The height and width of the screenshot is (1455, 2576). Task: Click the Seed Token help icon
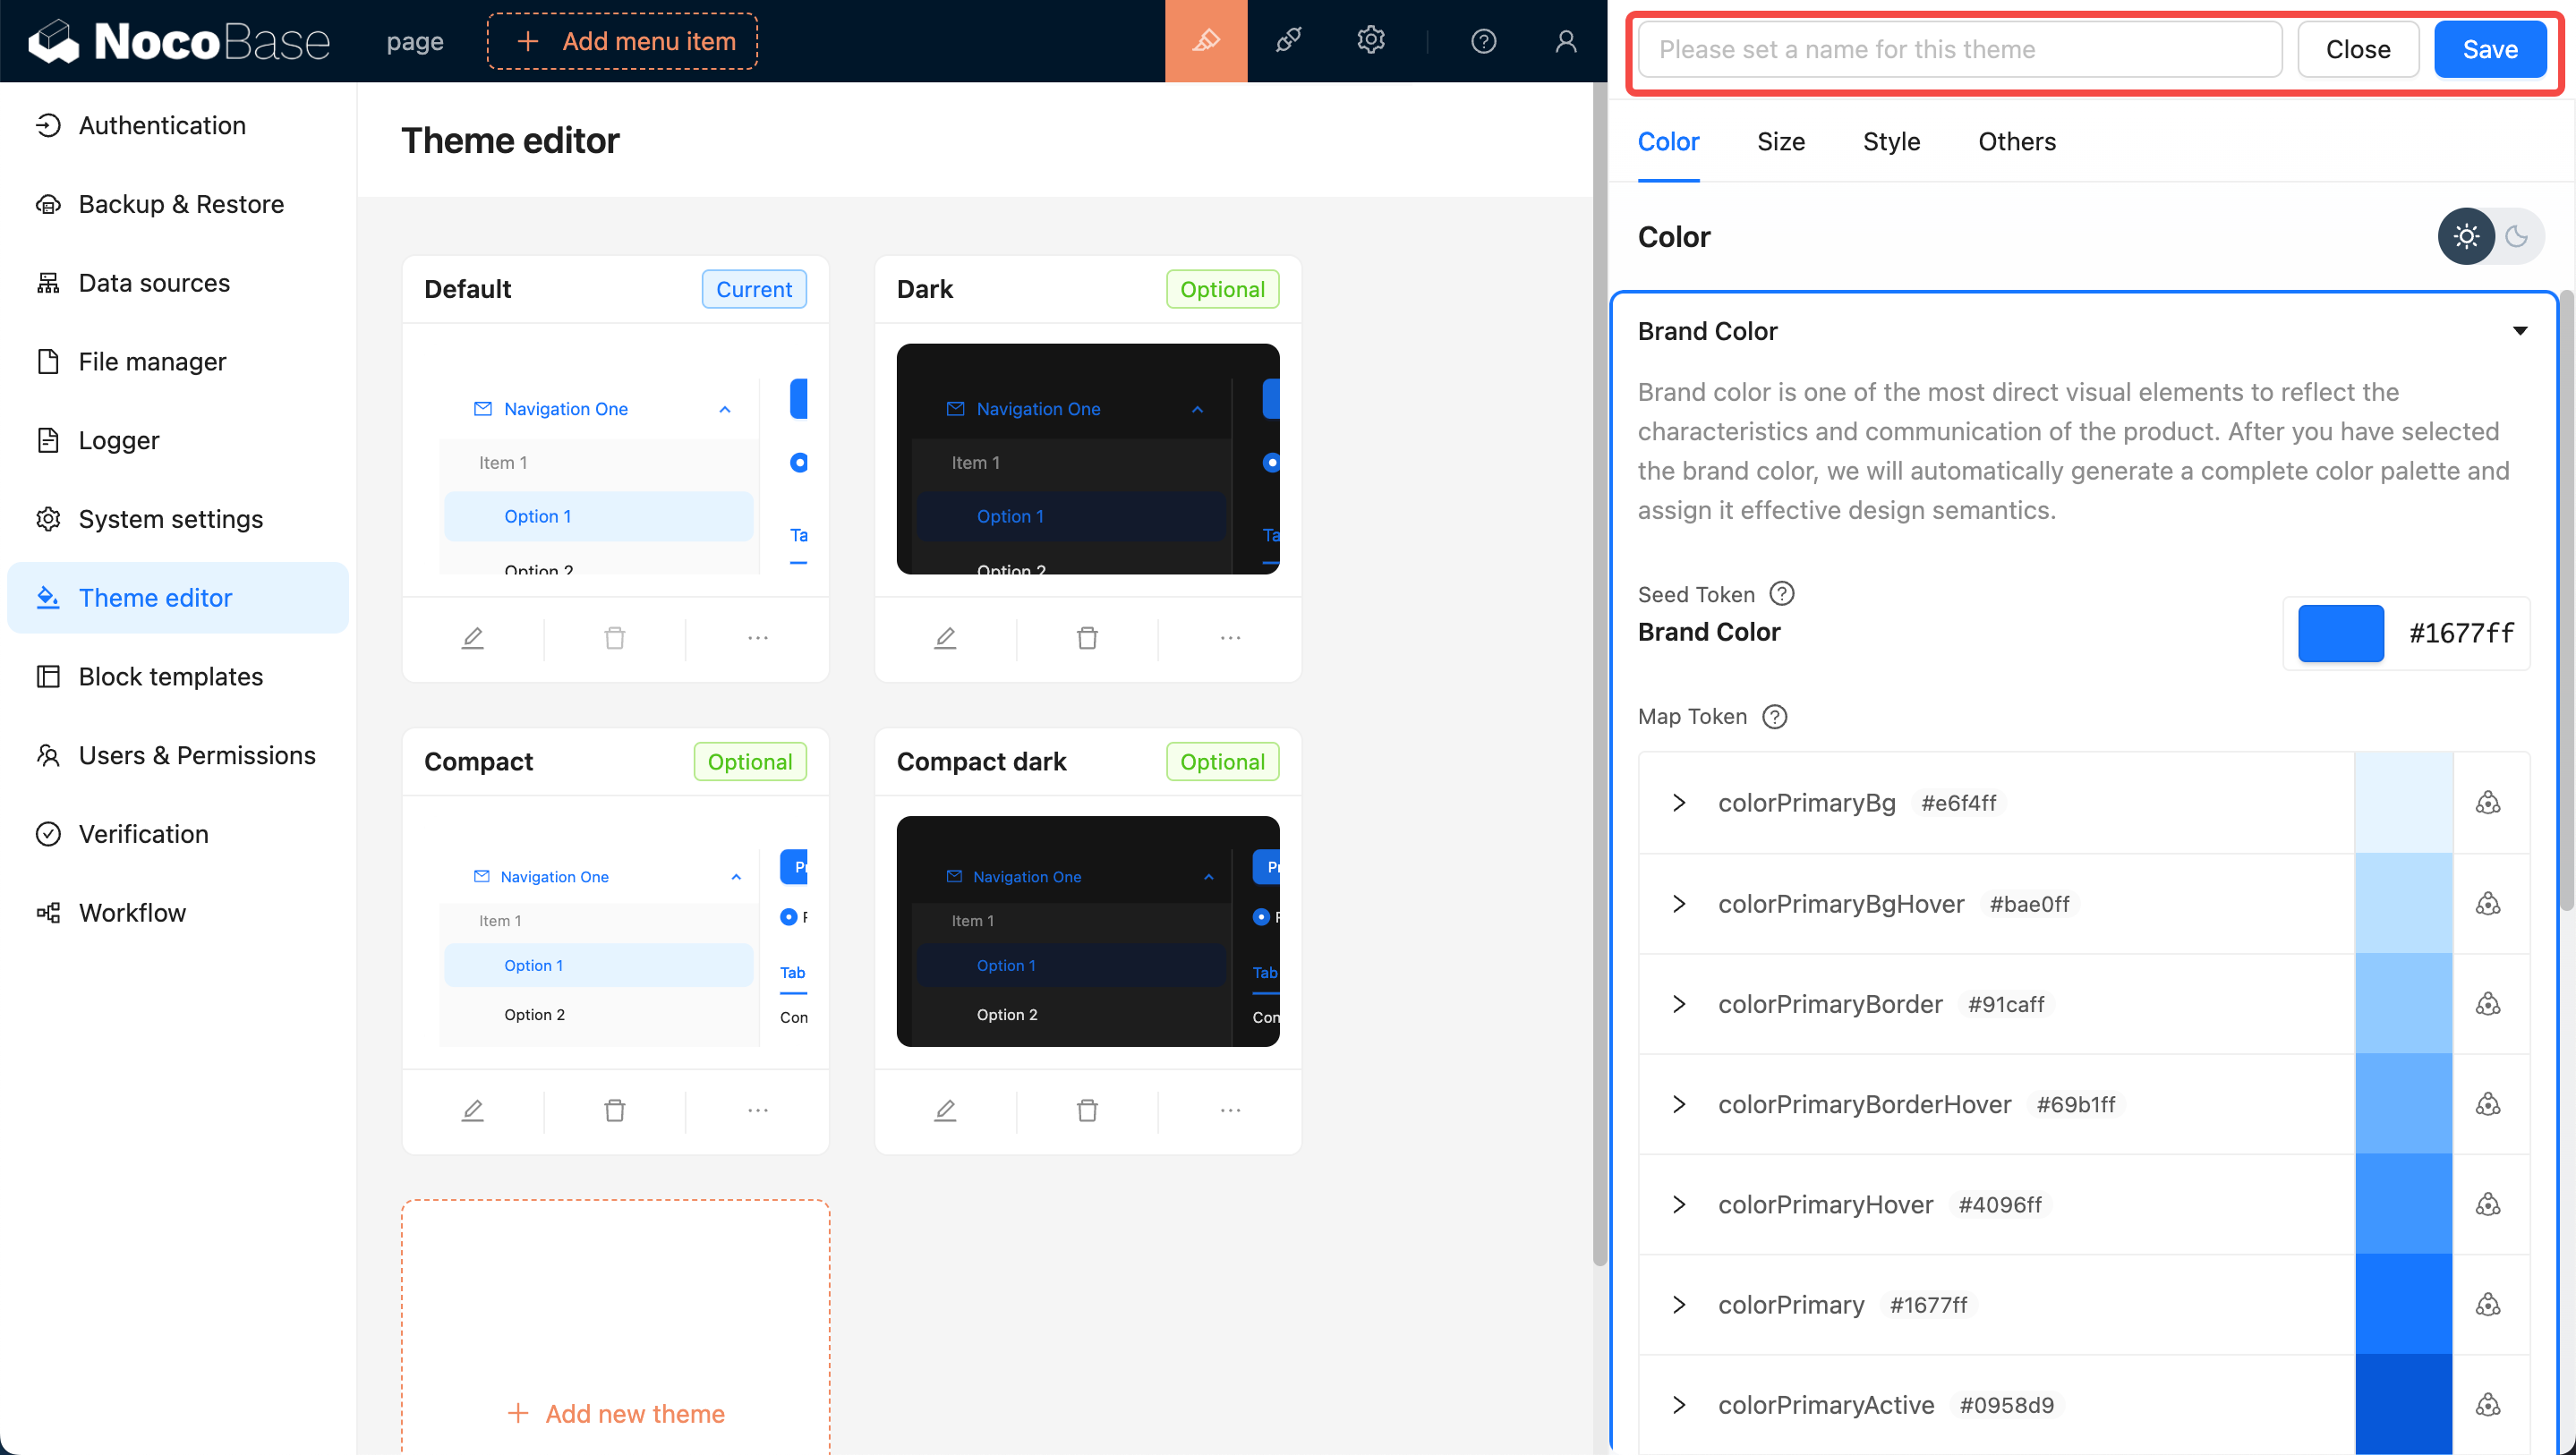(1781, 594)
